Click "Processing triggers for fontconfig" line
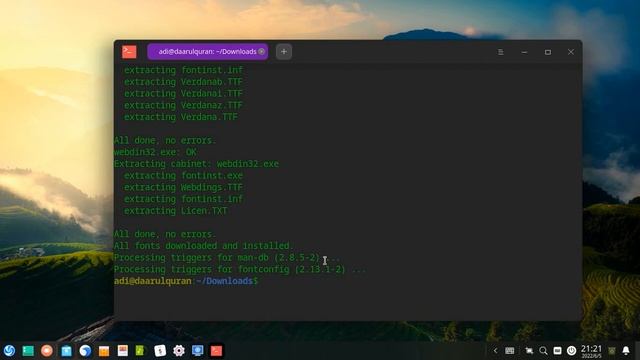The image size is (640, 360). 240,269
